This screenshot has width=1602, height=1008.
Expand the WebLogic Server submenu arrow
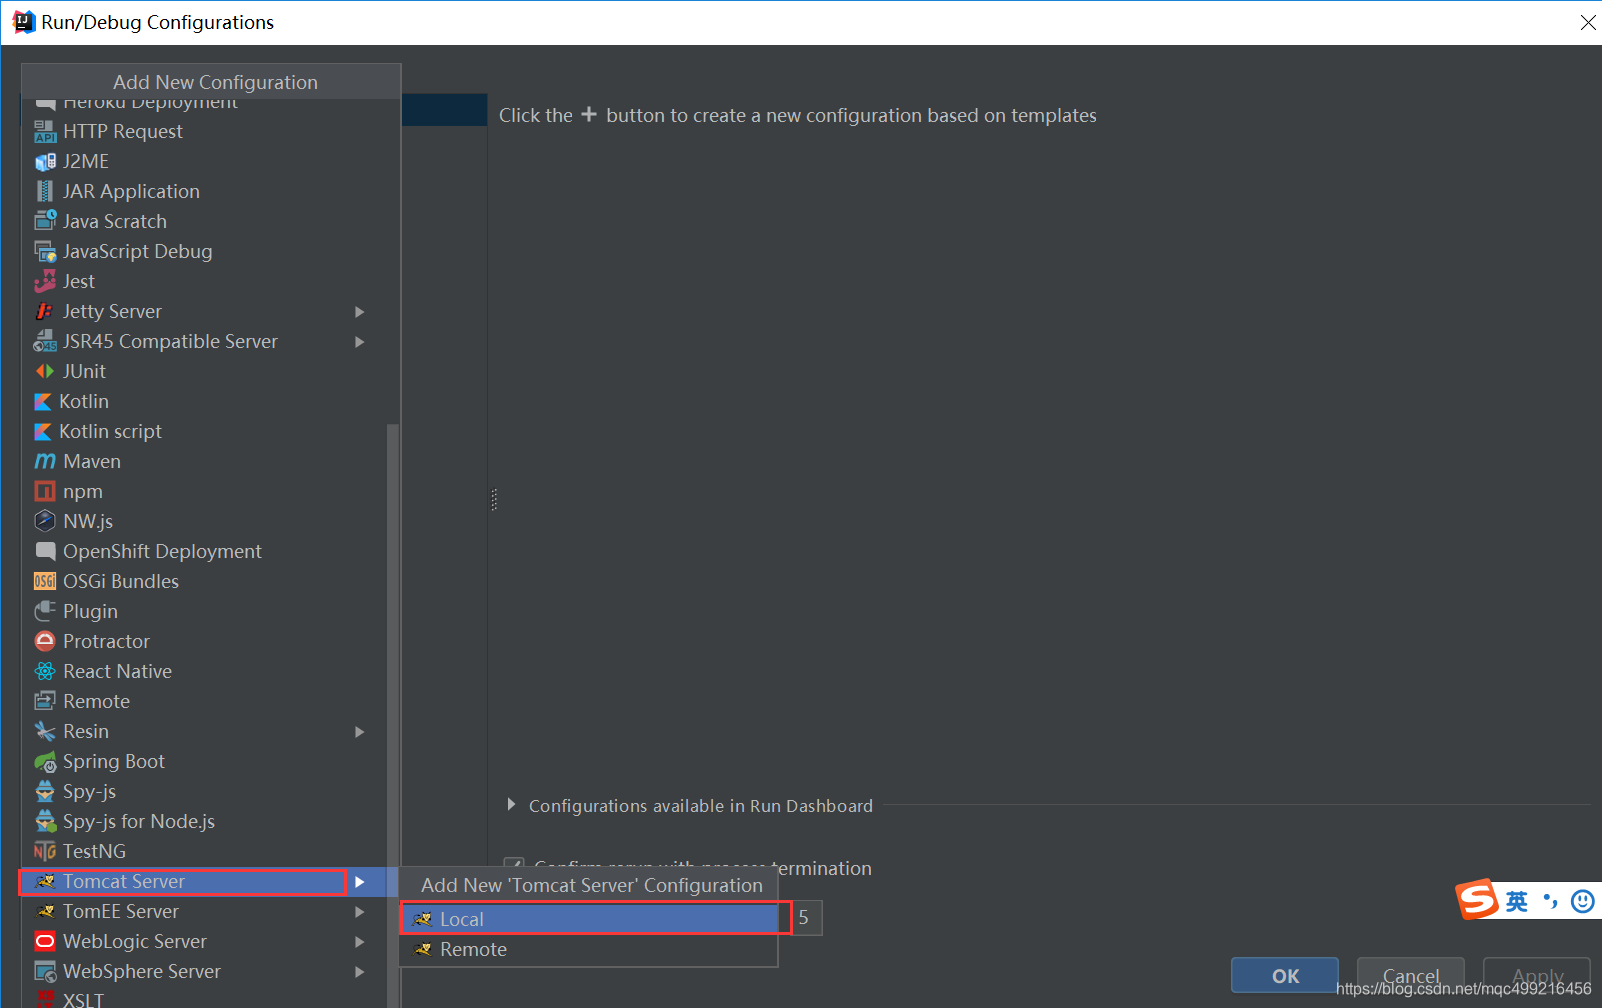360,941
